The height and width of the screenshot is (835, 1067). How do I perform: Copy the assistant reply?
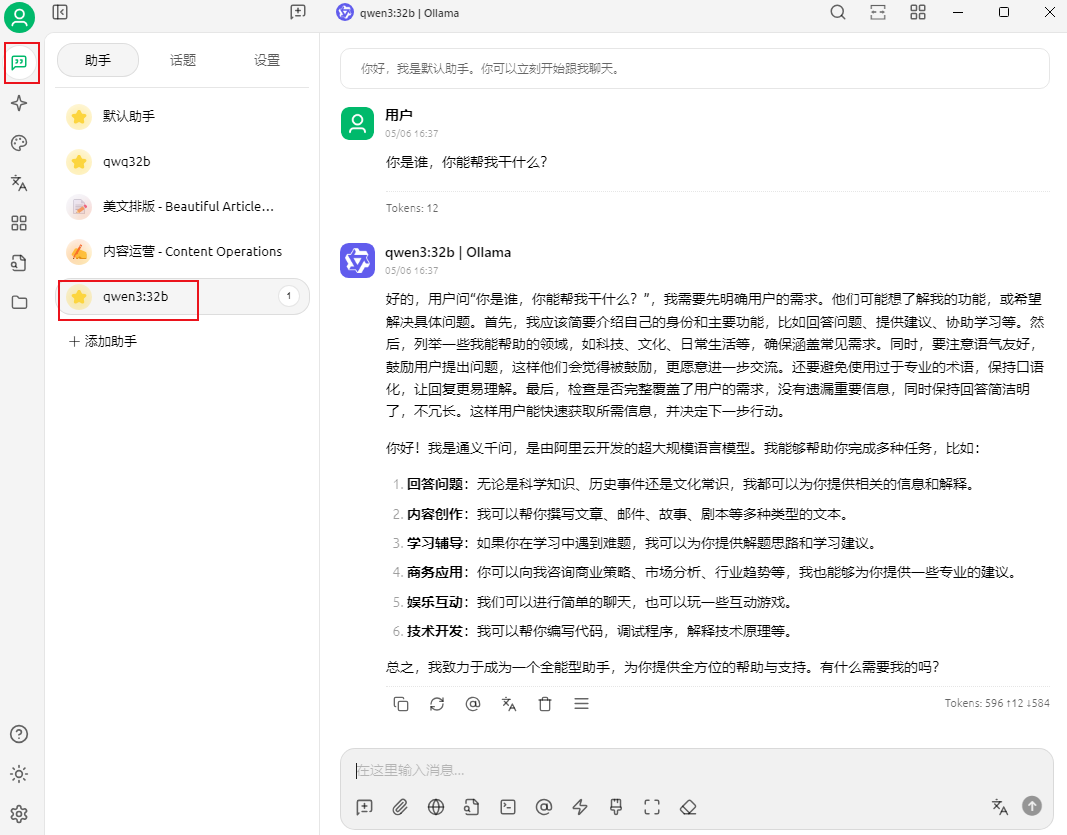pos(401,704)
